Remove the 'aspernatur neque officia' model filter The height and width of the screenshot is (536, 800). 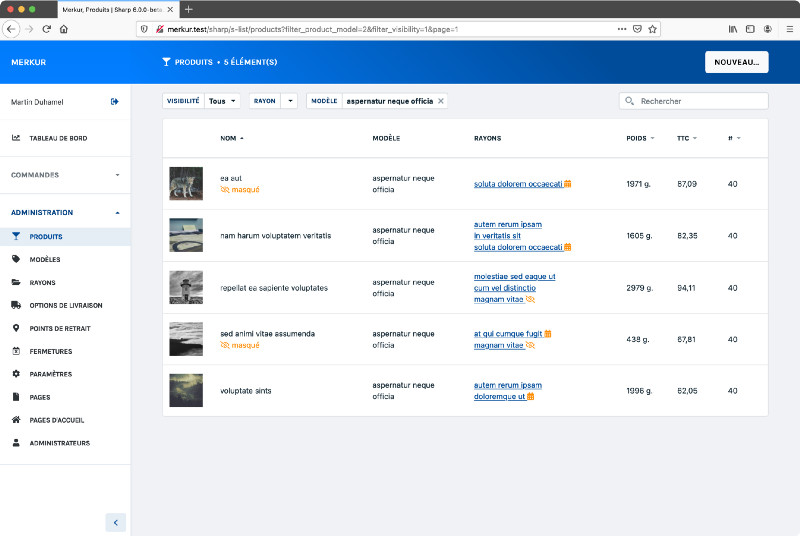click(x=441, y=101)
